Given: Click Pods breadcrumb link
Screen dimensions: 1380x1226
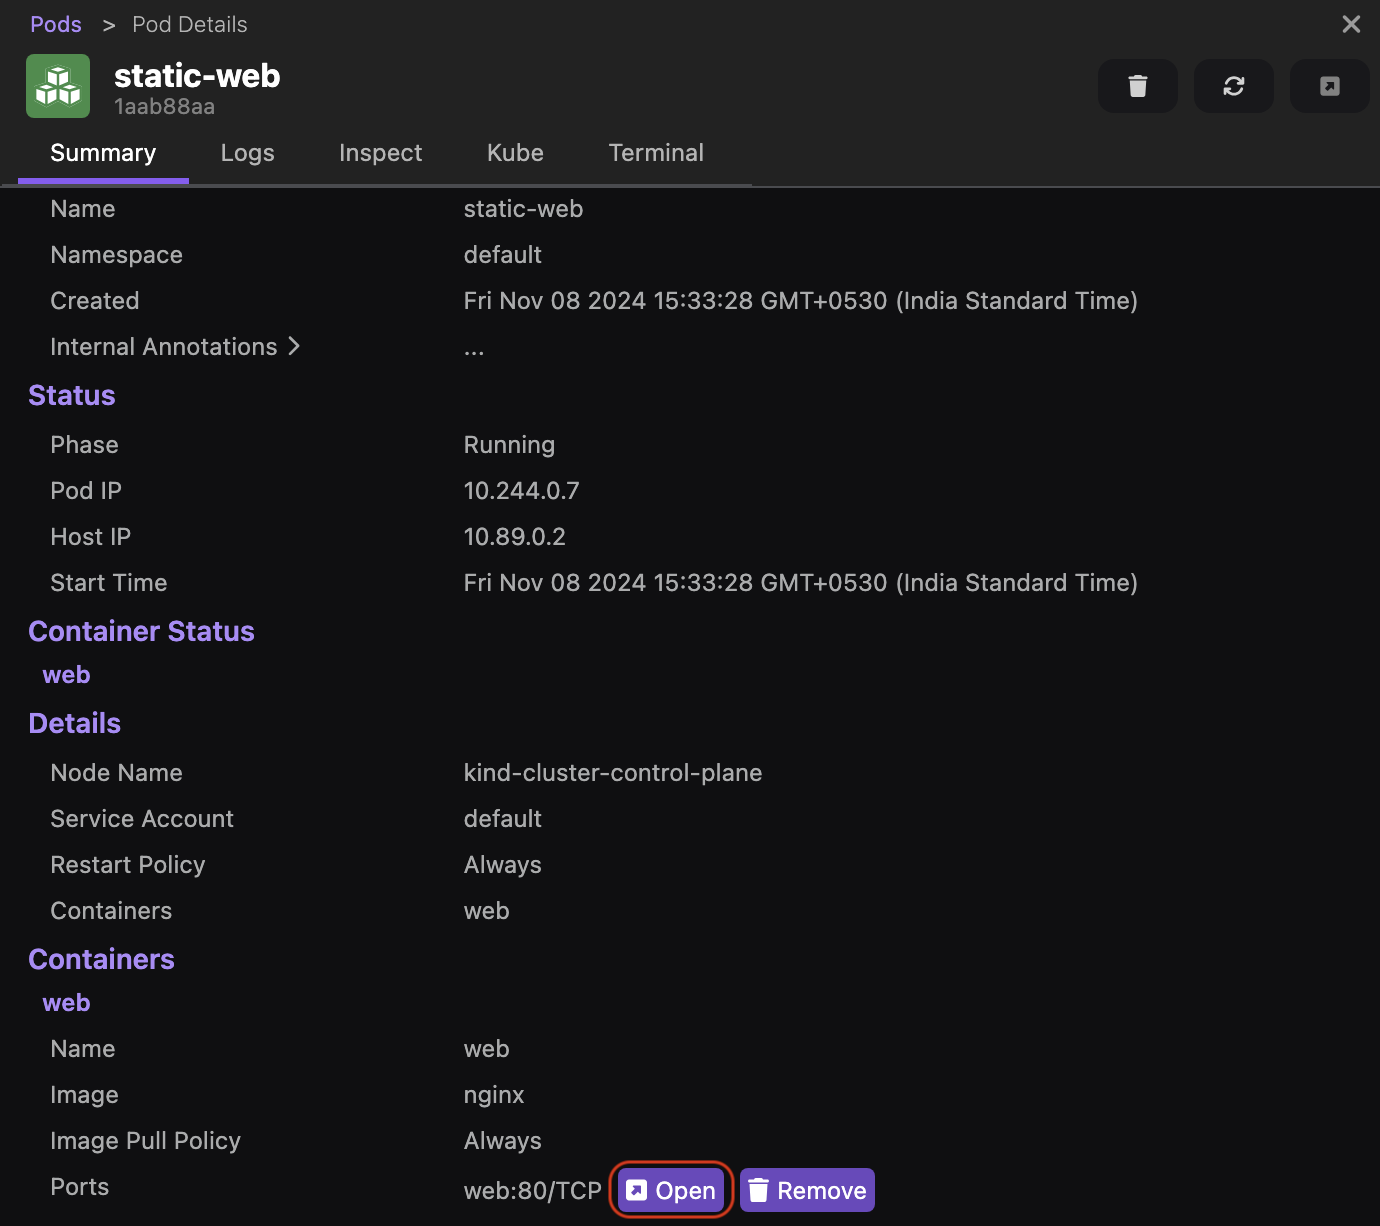Looking at the screenshot, I should coord(56,24).
